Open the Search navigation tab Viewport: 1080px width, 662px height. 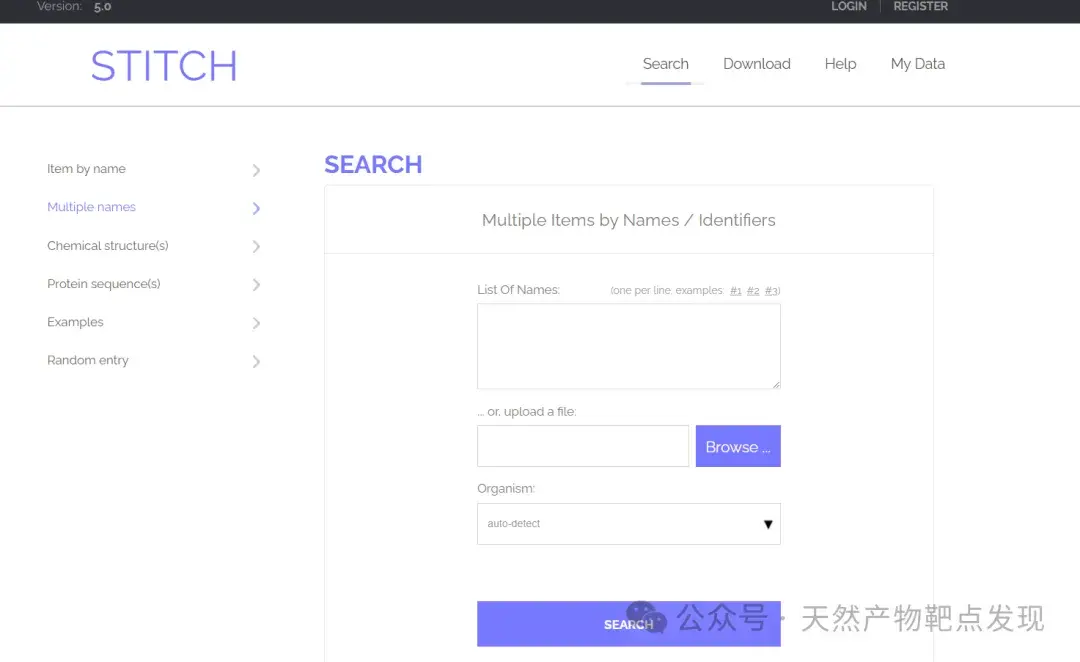pyautogui.click(x=665, y=64)
